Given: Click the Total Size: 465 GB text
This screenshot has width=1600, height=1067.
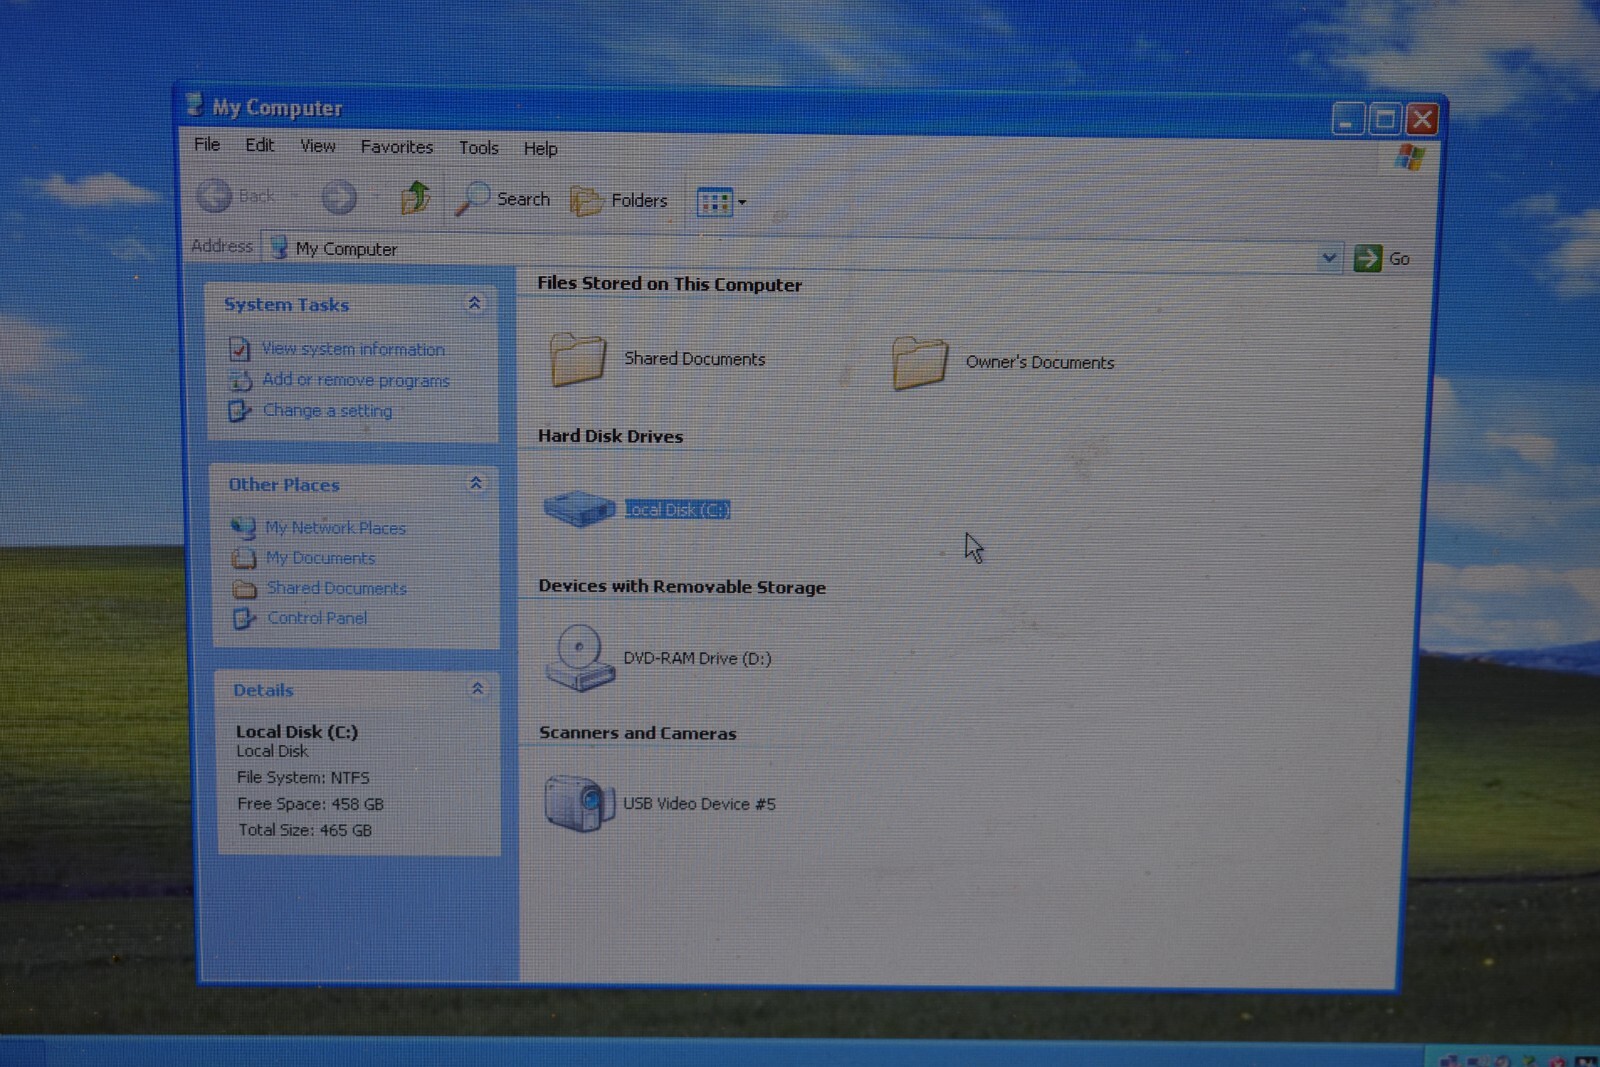Looking at the screenshot, I should 305,830.
